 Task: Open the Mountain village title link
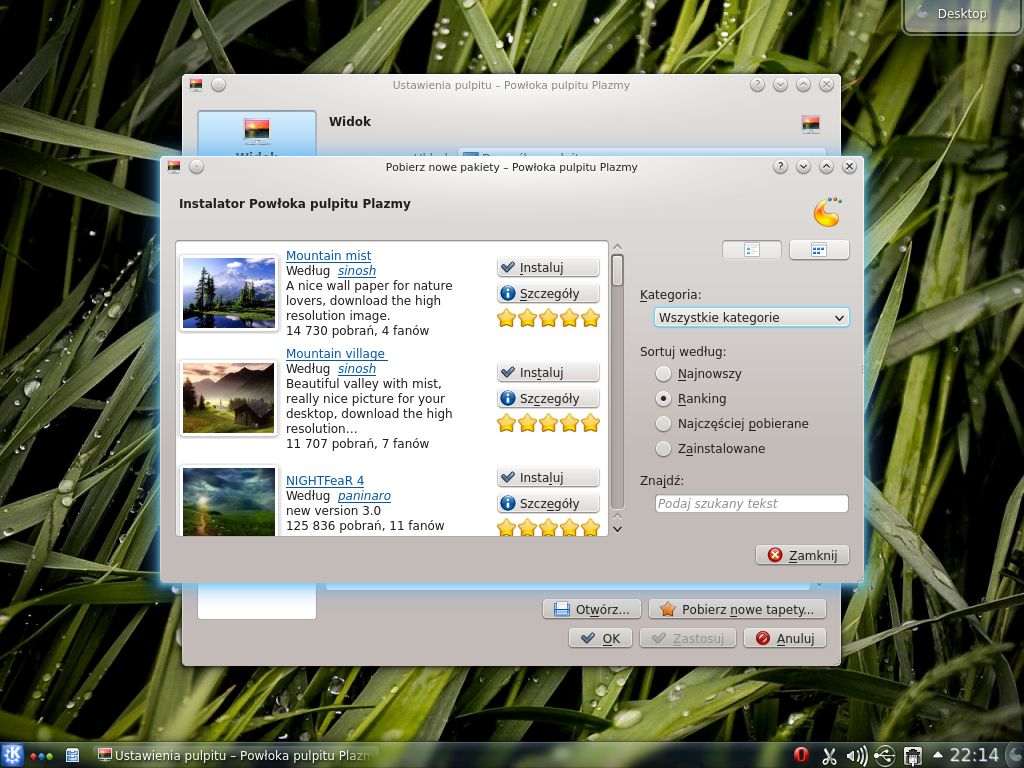click(x=336, y=353)
